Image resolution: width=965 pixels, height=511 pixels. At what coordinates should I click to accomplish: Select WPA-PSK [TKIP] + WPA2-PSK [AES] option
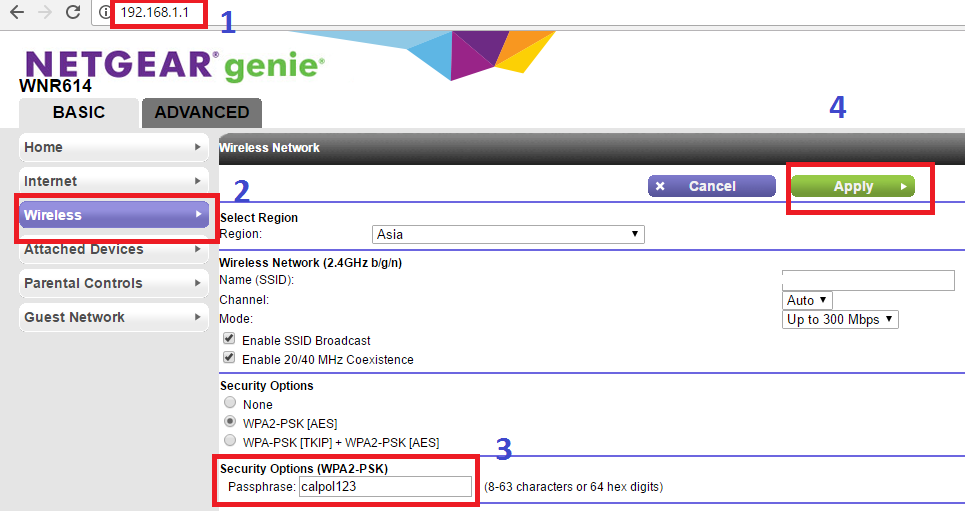point(230,441)
